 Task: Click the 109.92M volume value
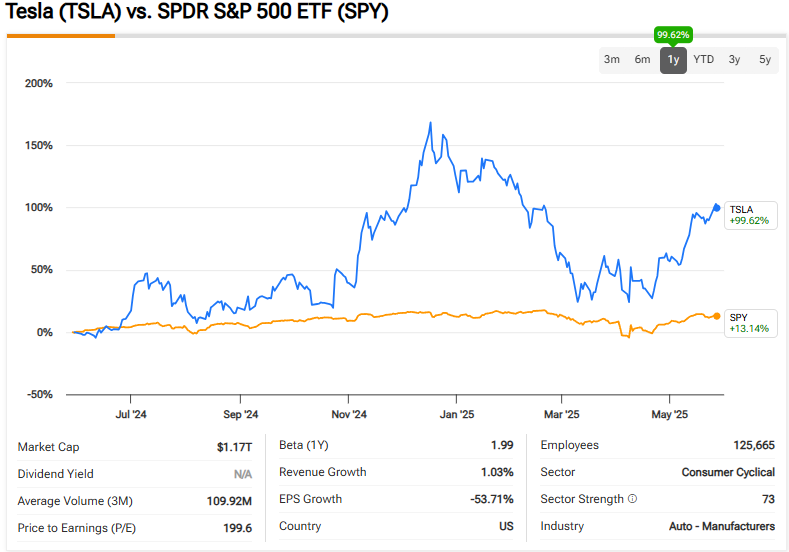229,501
